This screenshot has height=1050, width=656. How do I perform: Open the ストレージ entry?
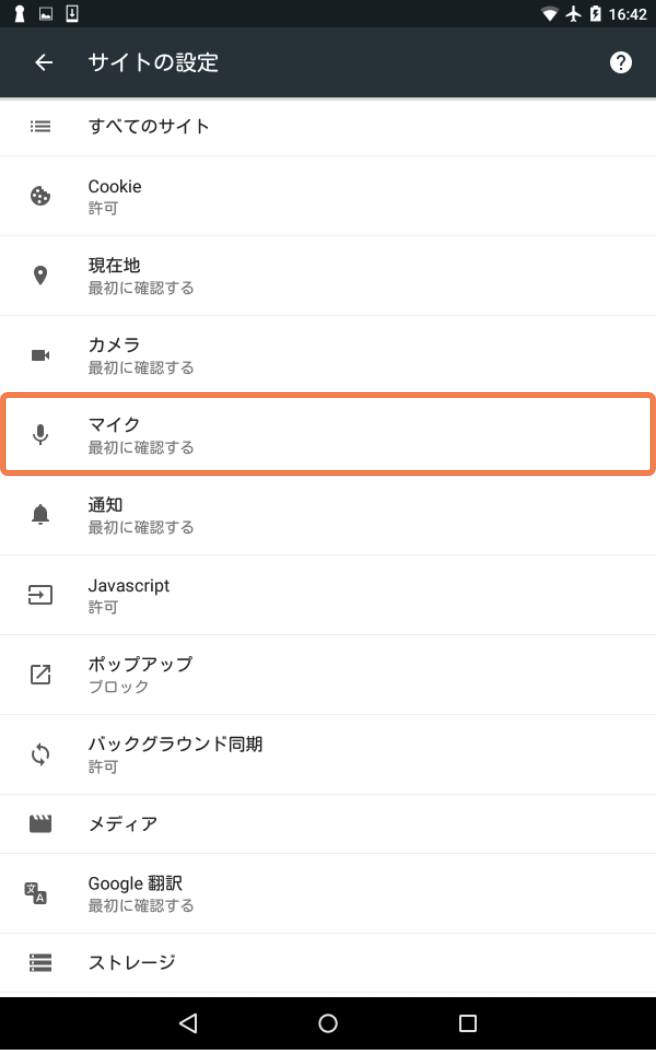coord(328,962)
